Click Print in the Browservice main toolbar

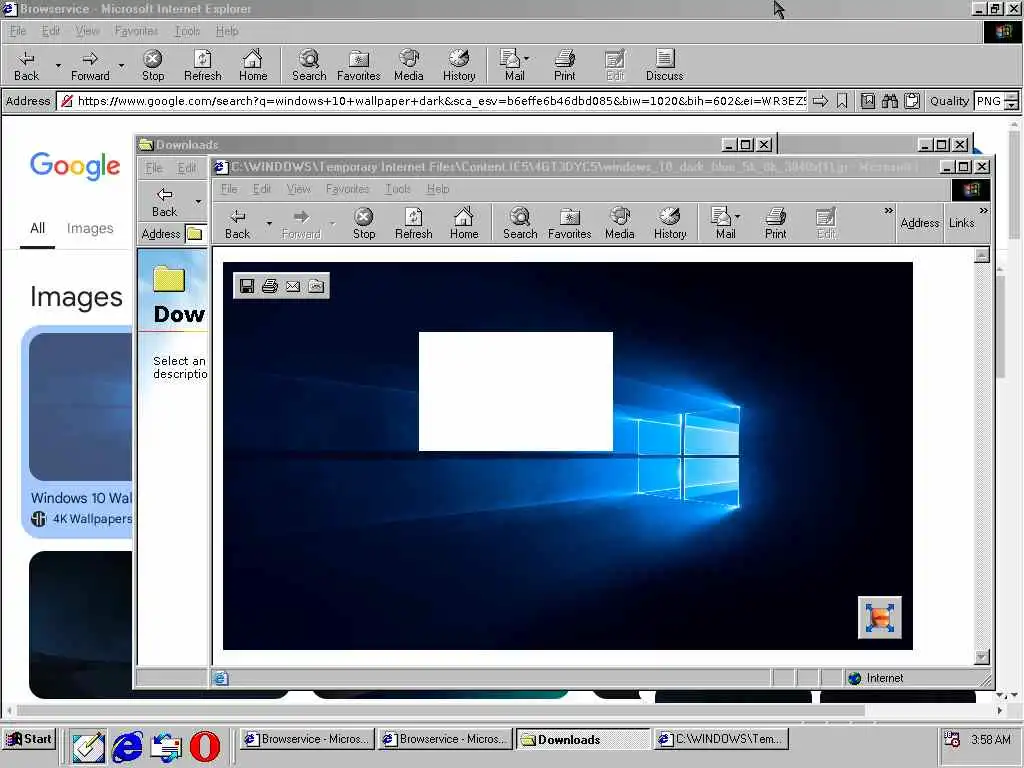(565, 66)
